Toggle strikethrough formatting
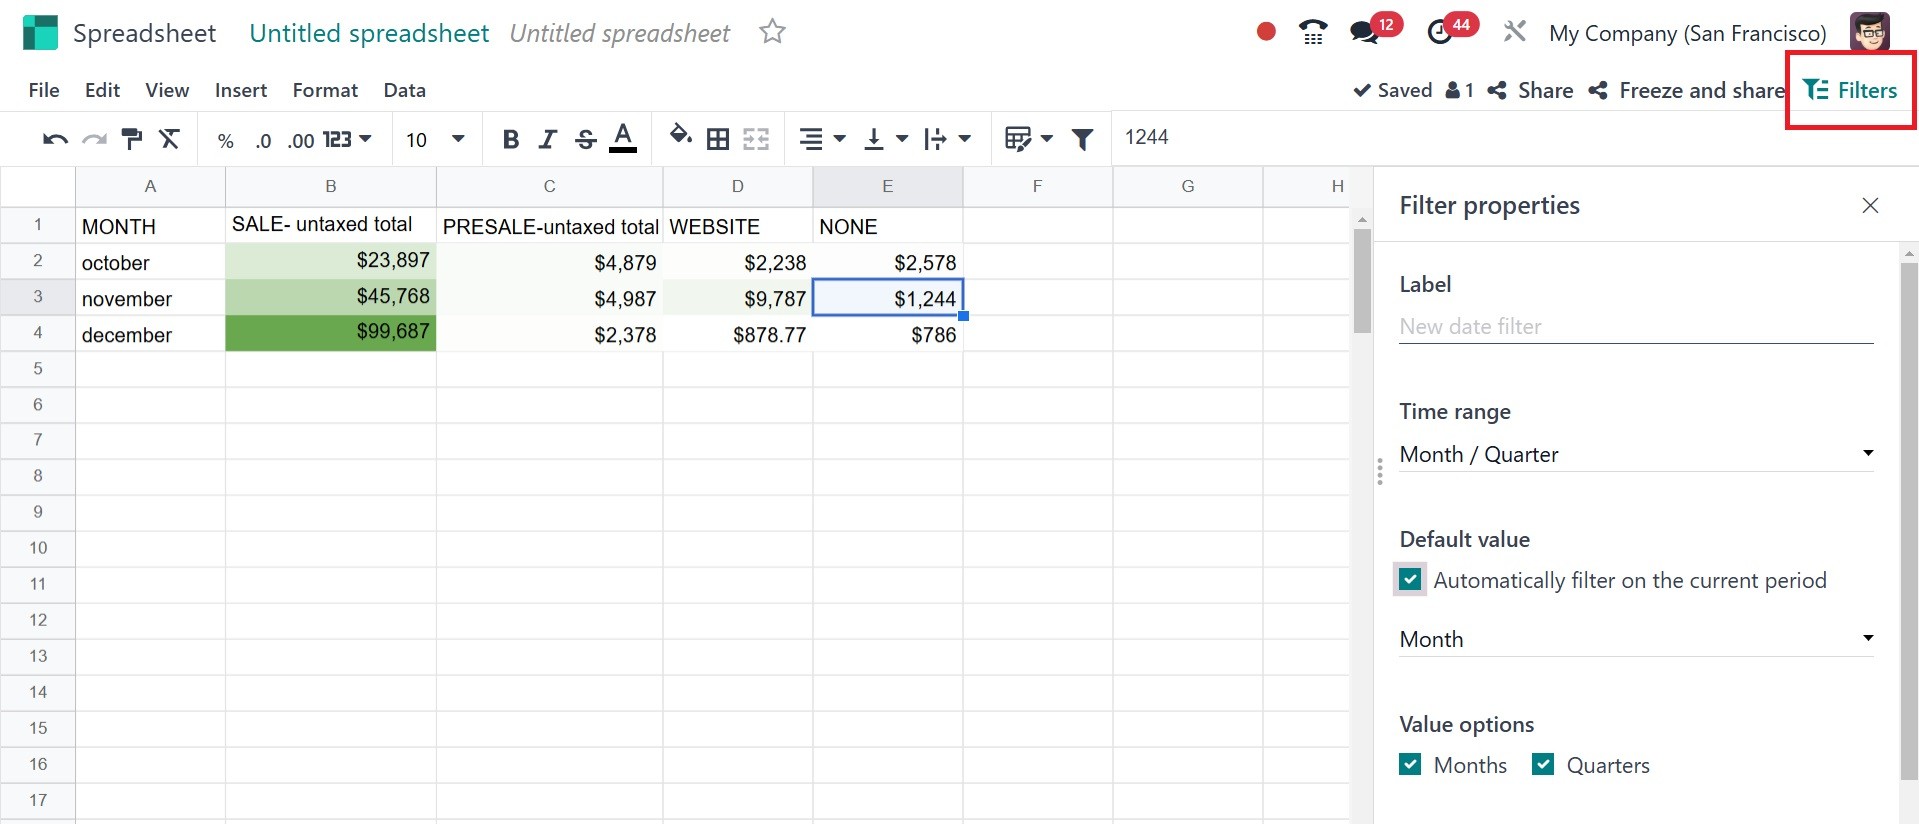The height and width of the screenshot is (824, 1919). pyautogui.click(x=586, y=139)
